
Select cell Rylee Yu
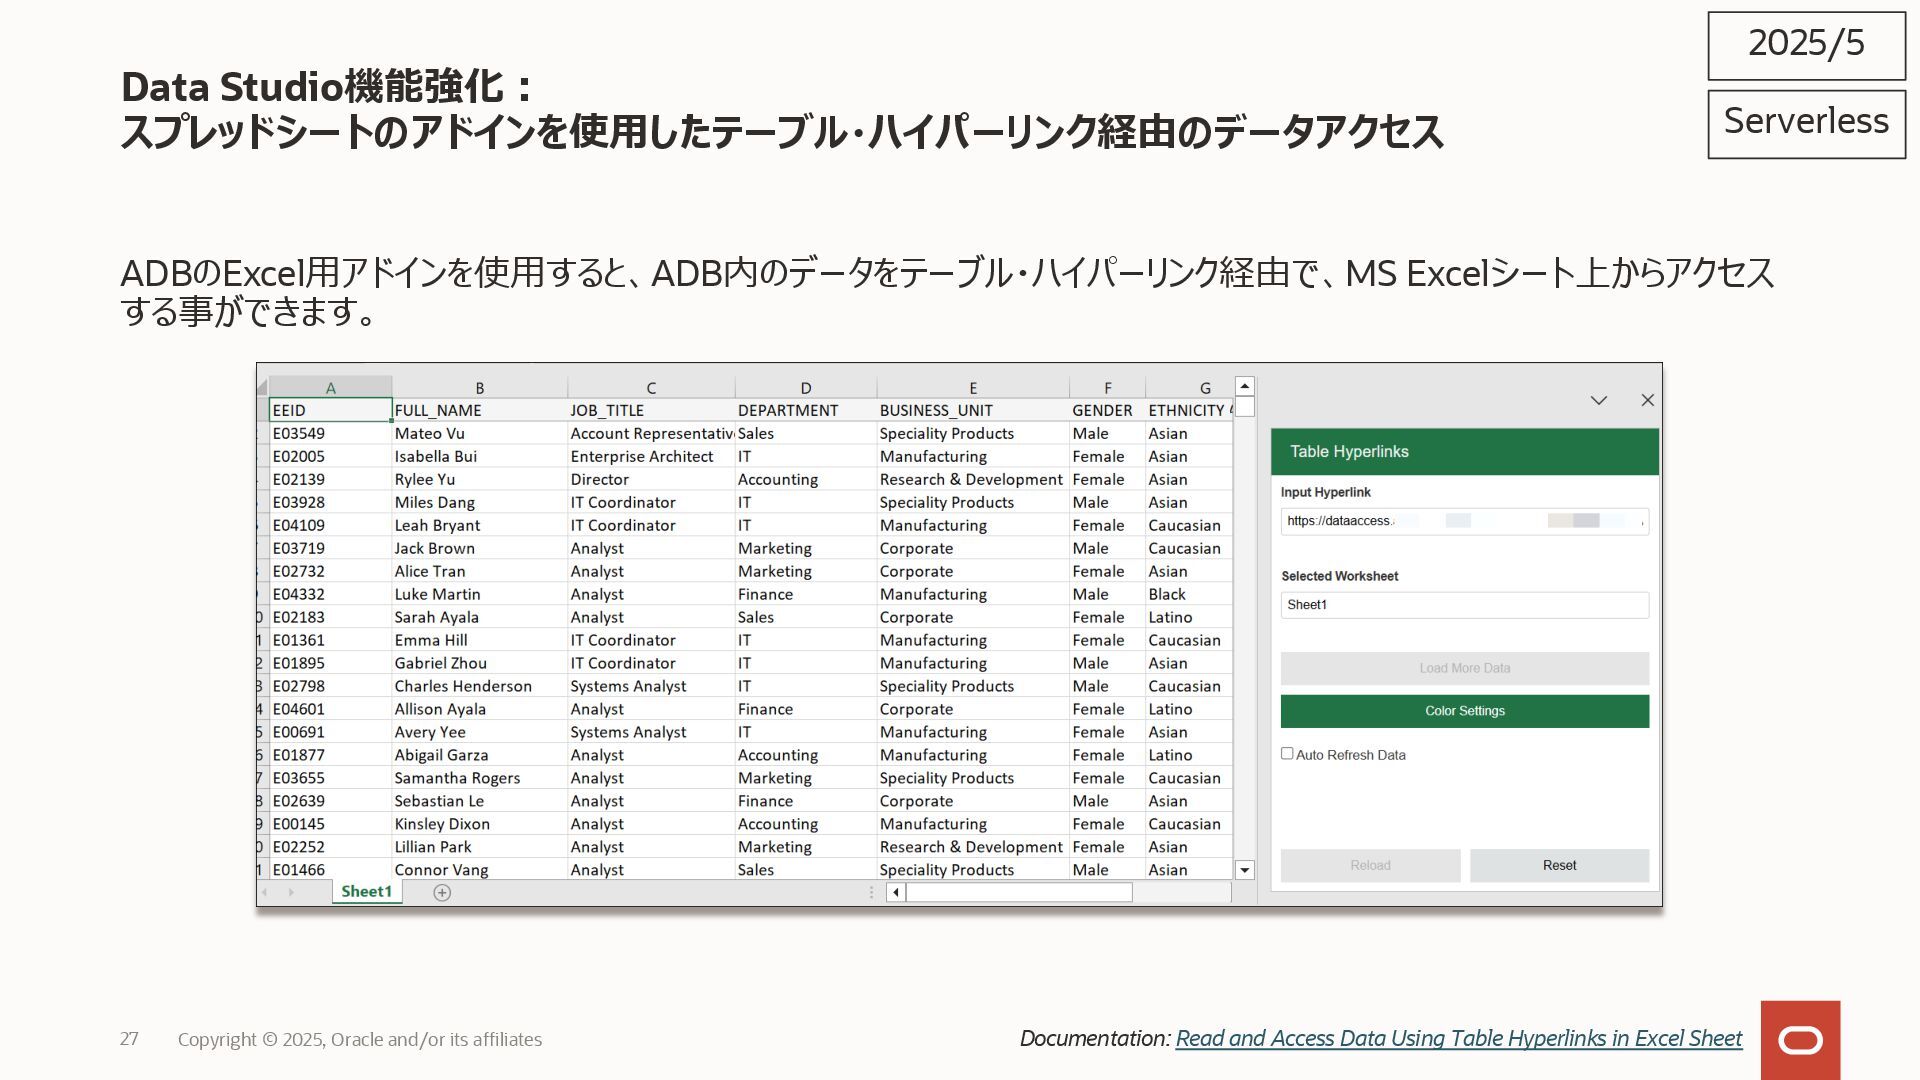coord(479,479)
